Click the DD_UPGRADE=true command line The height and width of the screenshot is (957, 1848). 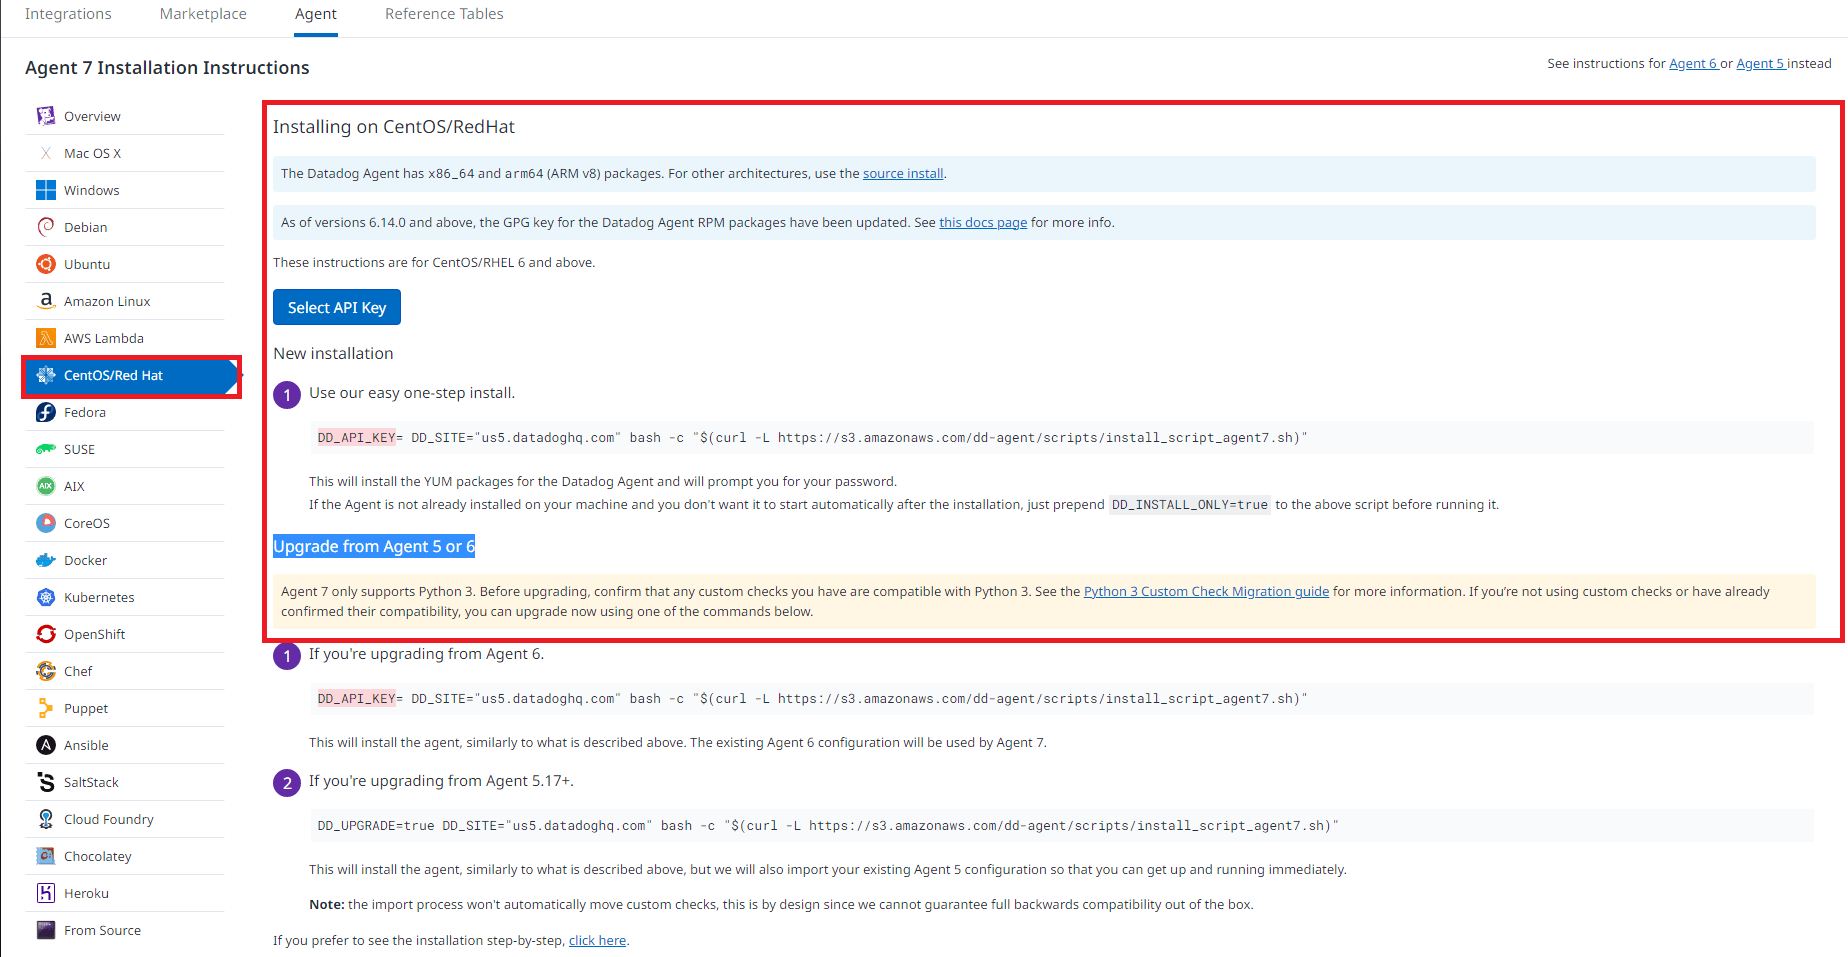(x=1062, y=826)
